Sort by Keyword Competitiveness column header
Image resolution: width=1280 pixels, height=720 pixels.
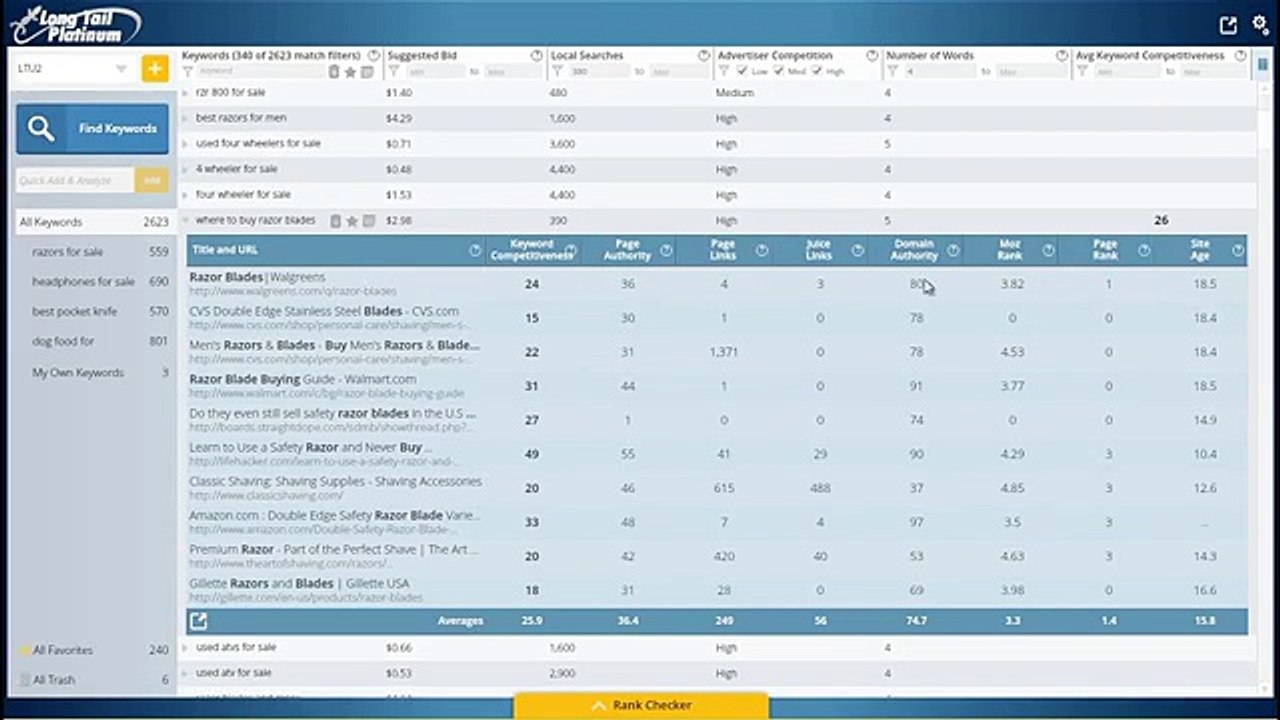coord(531,250)
